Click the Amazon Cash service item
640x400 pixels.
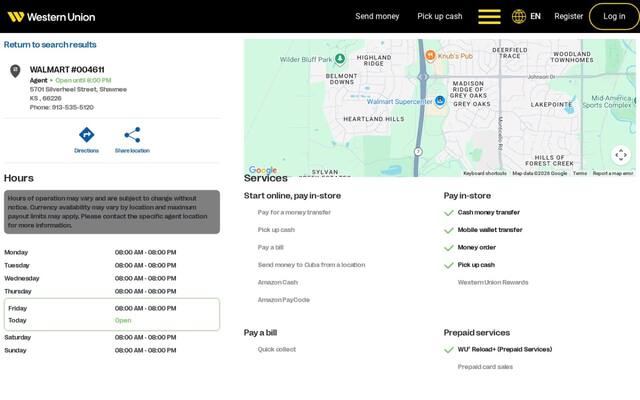click(278, 282)
